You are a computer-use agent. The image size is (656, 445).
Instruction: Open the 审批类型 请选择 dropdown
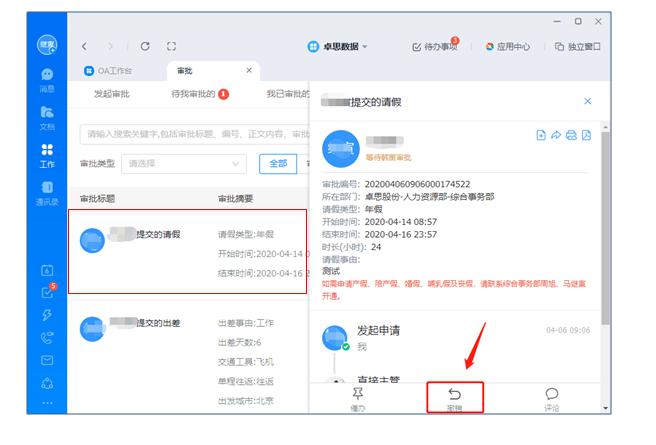[x=184, y=164]
